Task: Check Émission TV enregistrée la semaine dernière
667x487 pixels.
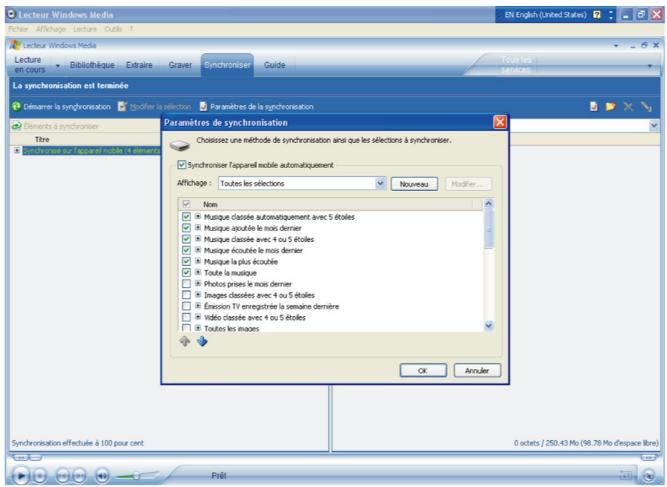Action: click(186, 306)
